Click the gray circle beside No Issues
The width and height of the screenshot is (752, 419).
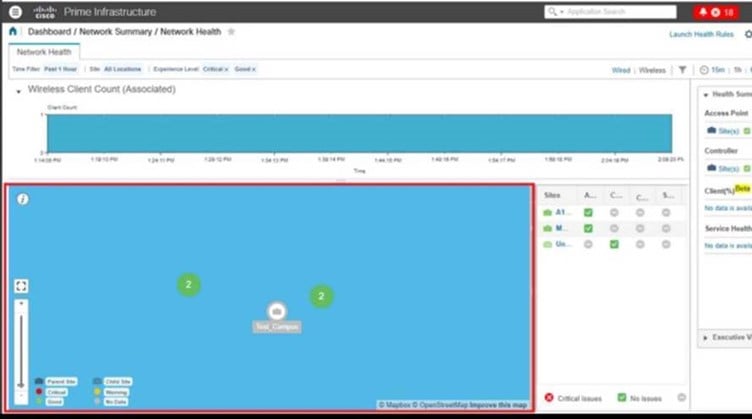tap(681, 397)
